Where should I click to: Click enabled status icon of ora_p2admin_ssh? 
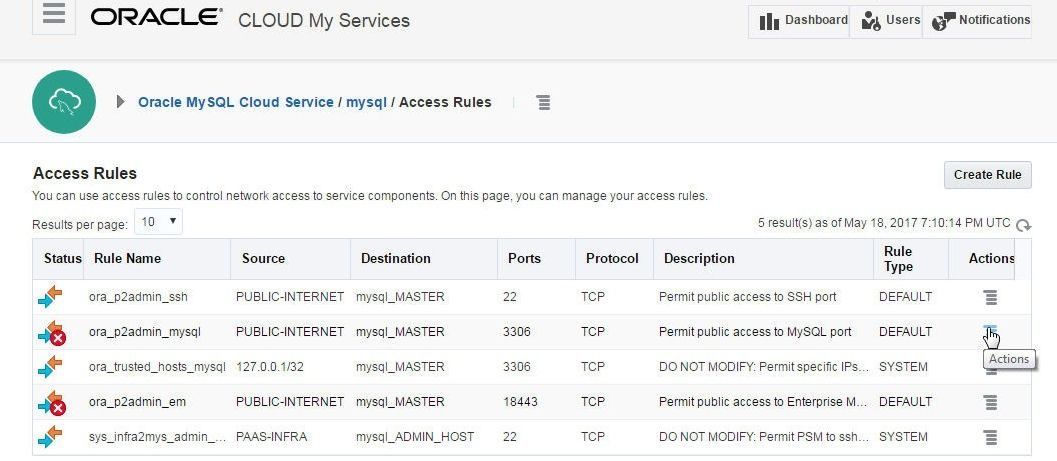(51, 297)
